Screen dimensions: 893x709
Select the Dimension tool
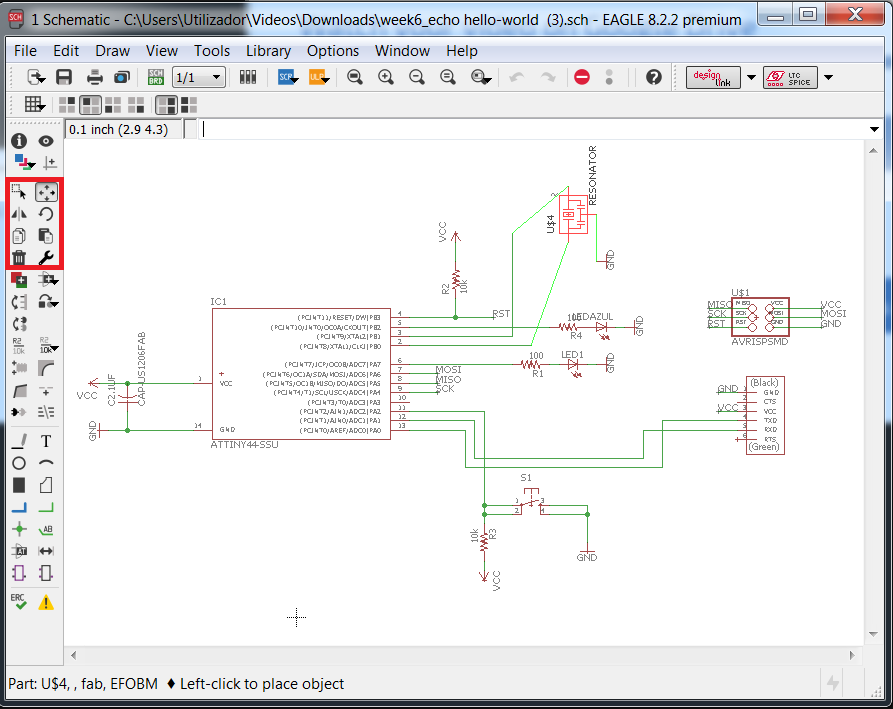[x=46, y=551]
